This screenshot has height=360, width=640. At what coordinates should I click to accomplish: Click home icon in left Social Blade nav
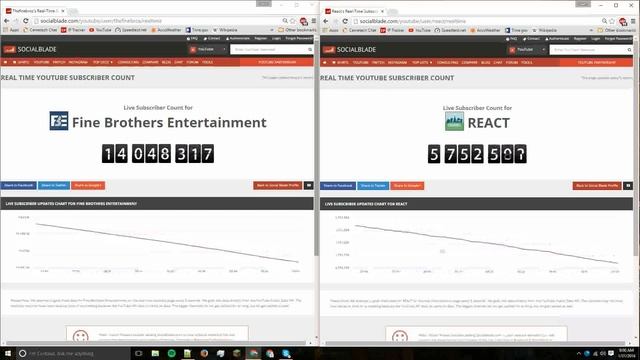[5, 62]
